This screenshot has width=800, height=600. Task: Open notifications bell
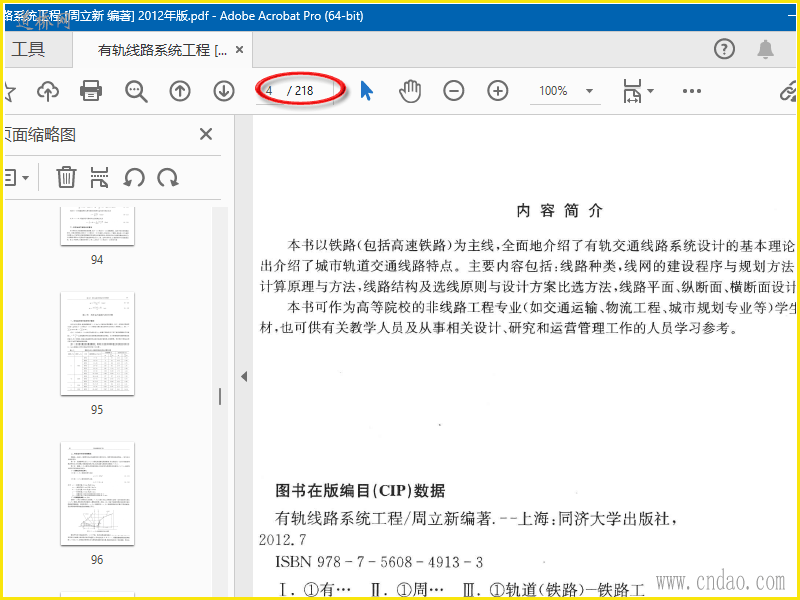coord(765,49)
